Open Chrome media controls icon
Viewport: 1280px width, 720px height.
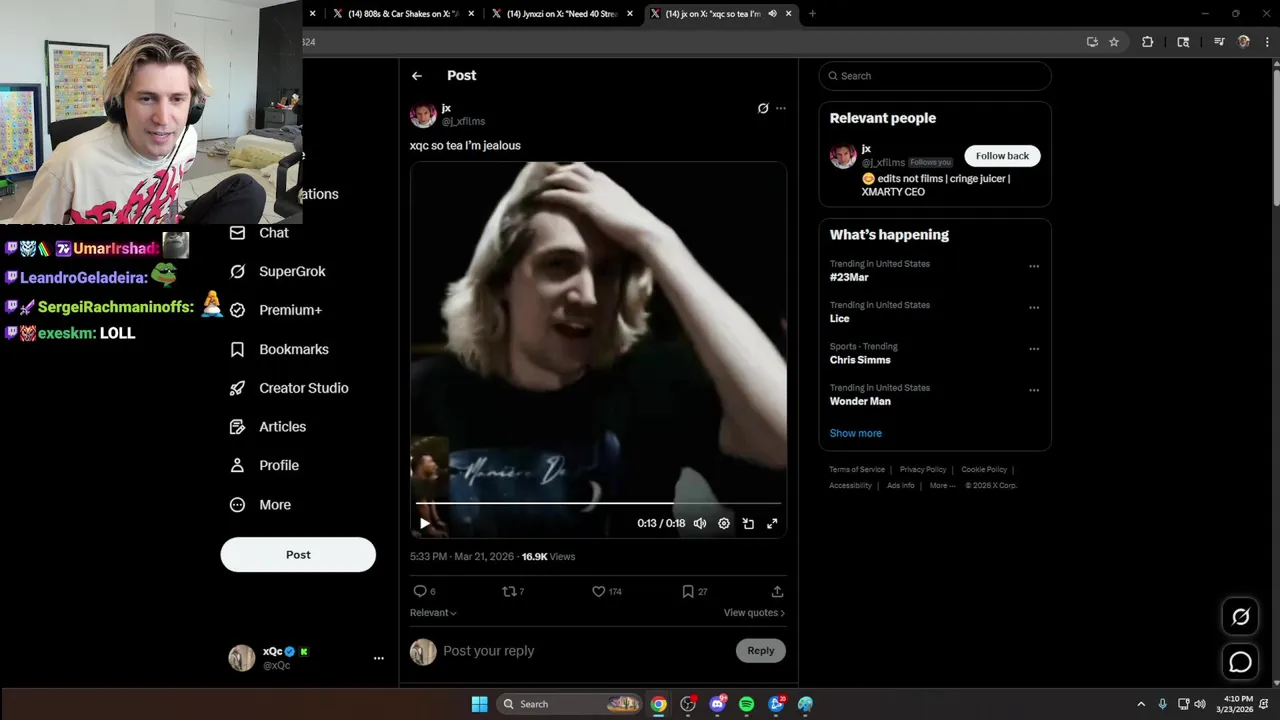coord(1219,42)
